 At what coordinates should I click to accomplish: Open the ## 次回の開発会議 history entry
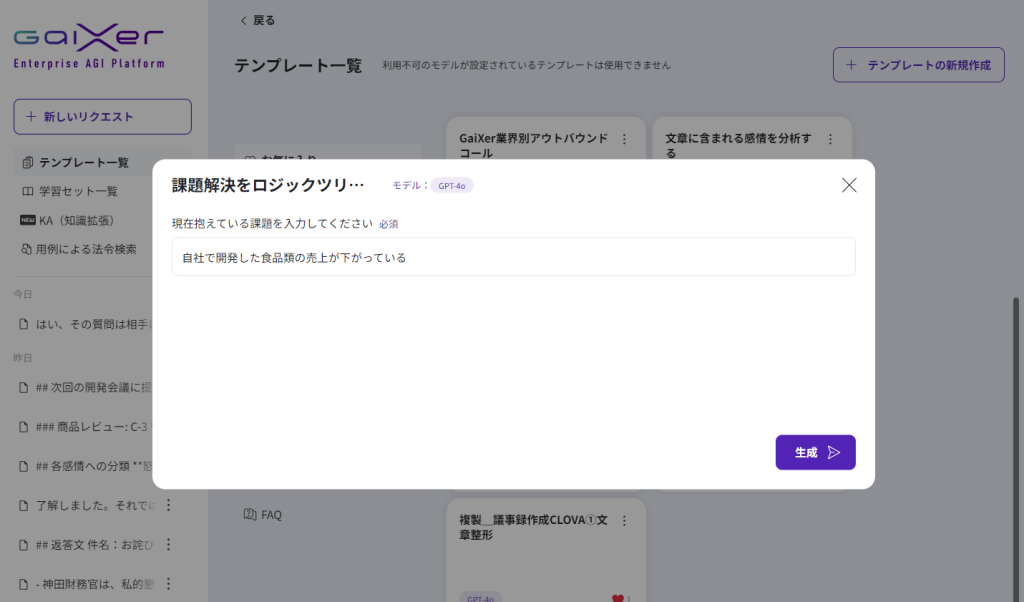[90, 387]
